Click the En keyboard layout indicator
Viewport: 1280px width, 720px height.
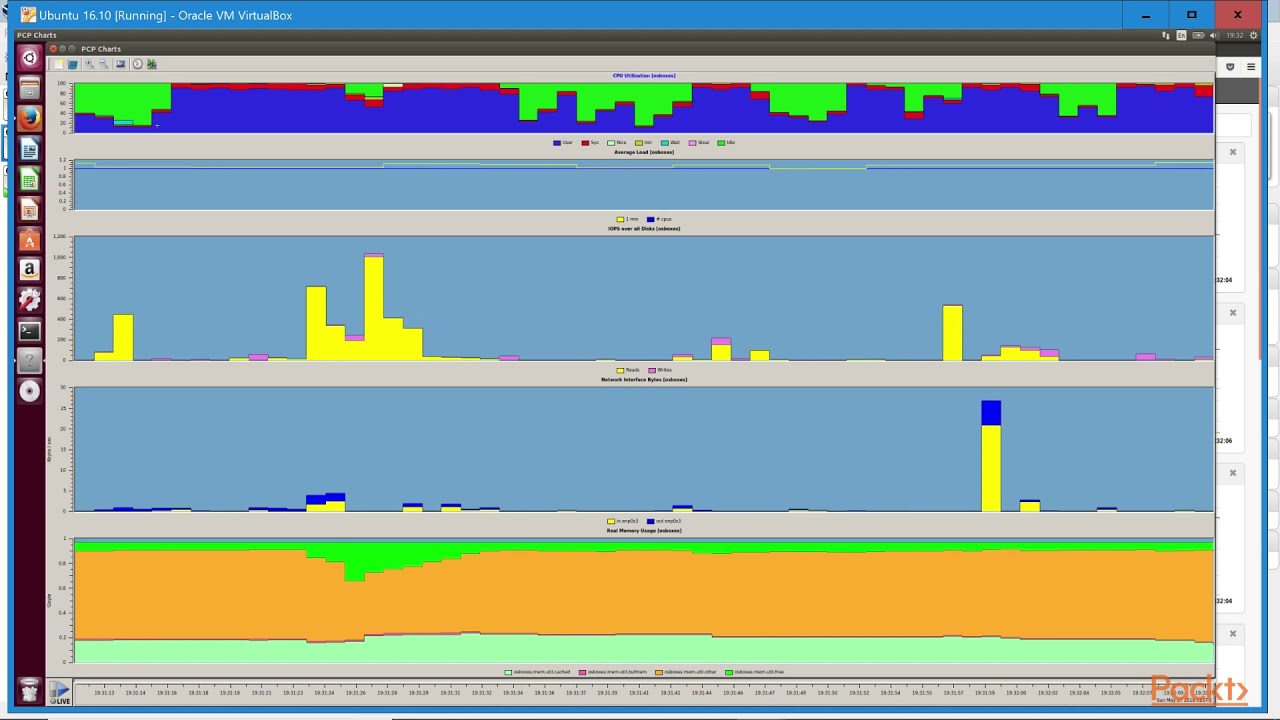point(1182,35)
